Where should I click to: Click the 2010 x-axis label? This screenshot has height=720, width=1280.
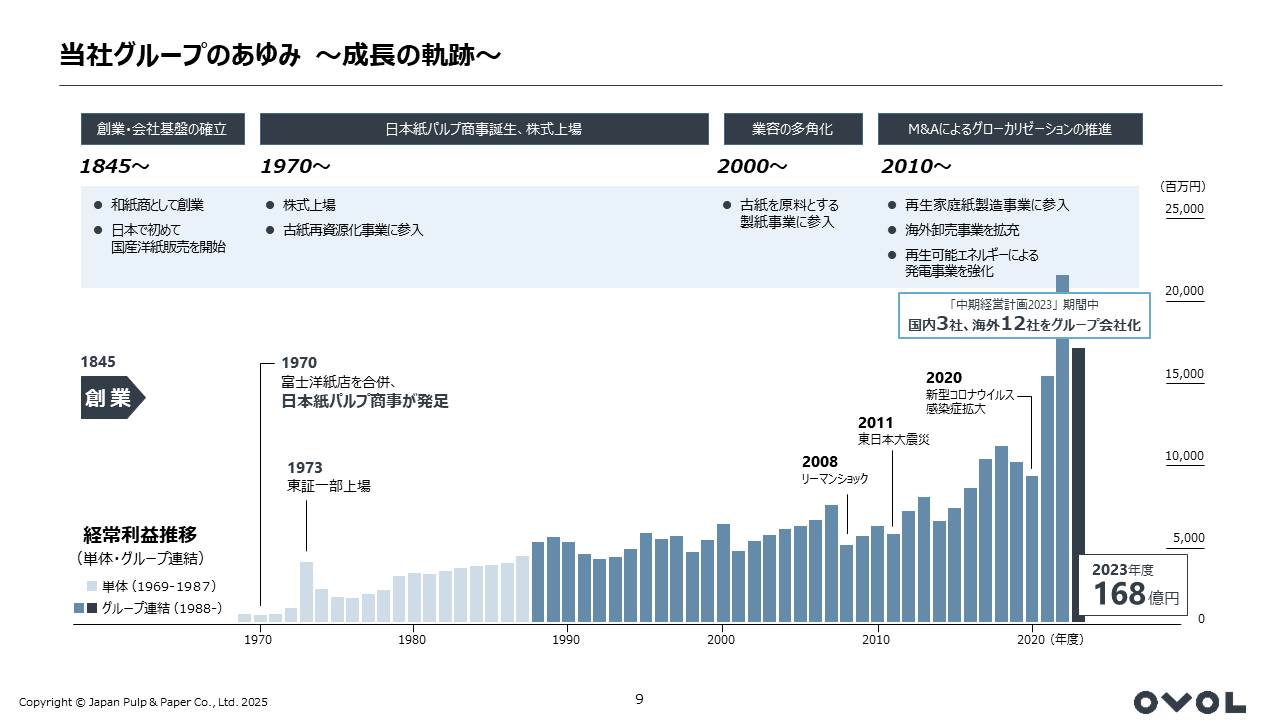pos(876,638)
